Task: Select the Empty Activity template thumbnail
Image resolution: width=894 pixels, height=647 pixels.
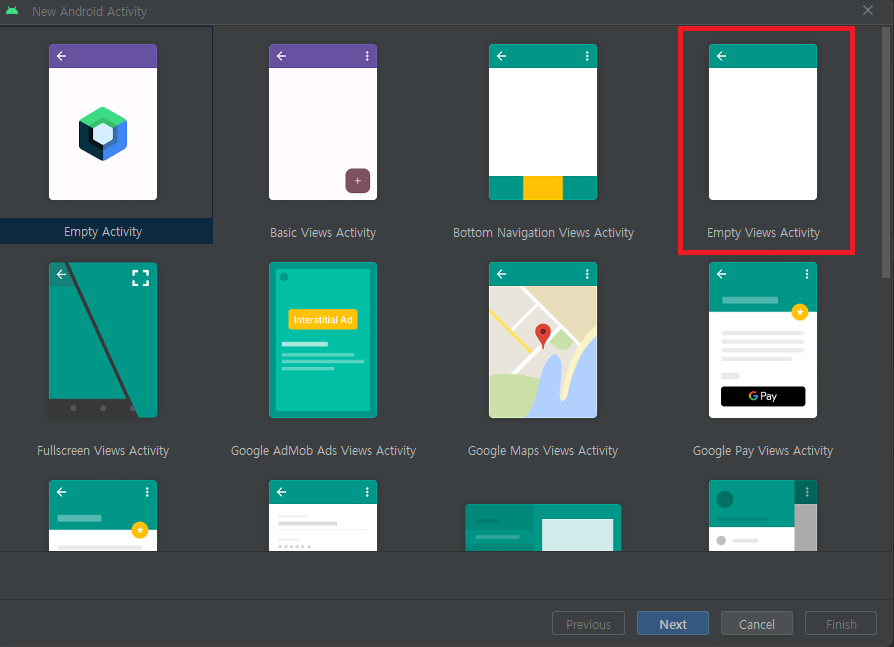Action: [103, 122]
